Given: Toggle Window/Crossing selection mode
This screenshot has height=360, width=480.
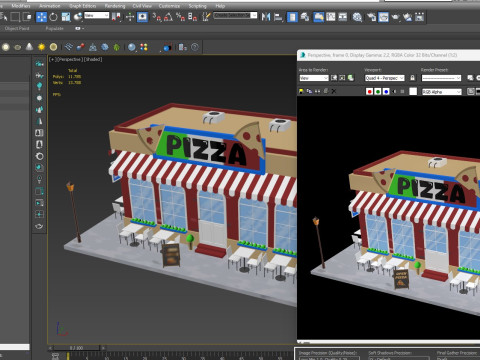Looking at the screenshot, I should click(27, 17).
